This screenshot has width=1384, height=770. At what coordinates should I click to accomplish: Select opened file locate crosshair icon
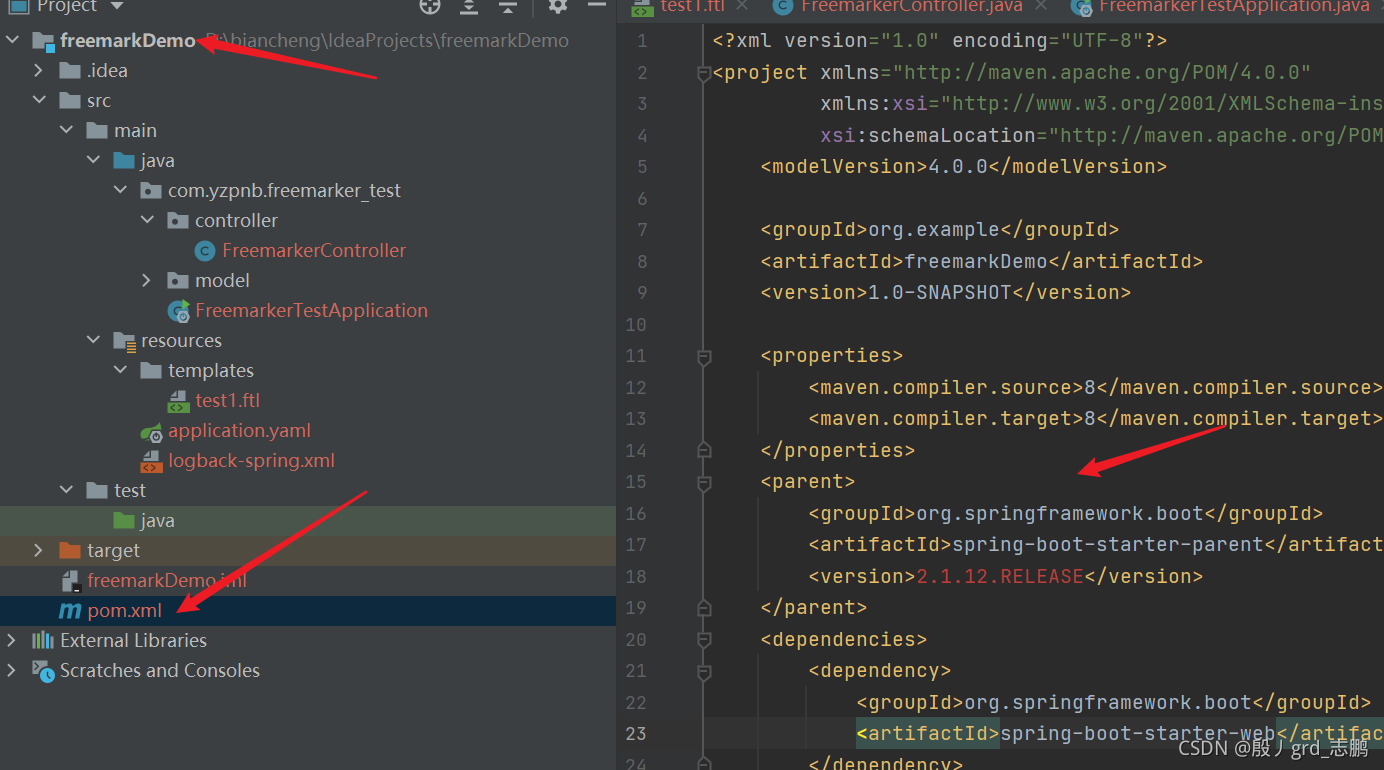pyautogui.click(x=430, y=6)
